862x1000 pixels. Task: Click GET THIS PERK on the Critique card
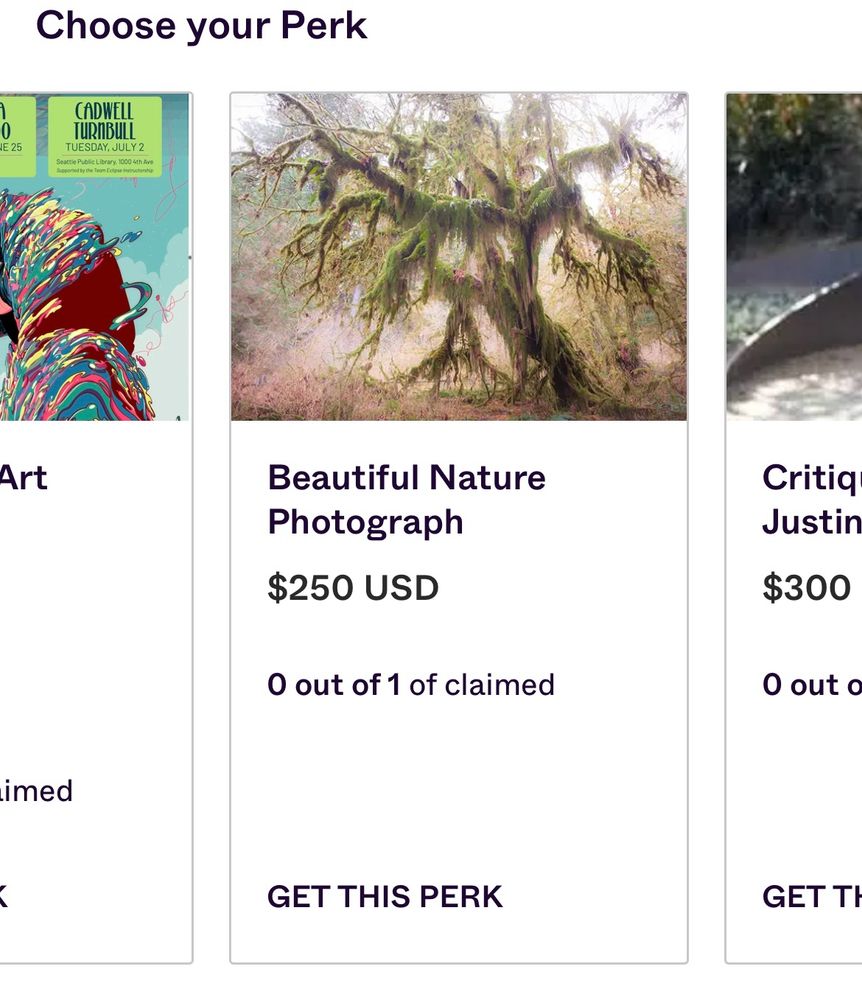(x=810, y=896)
